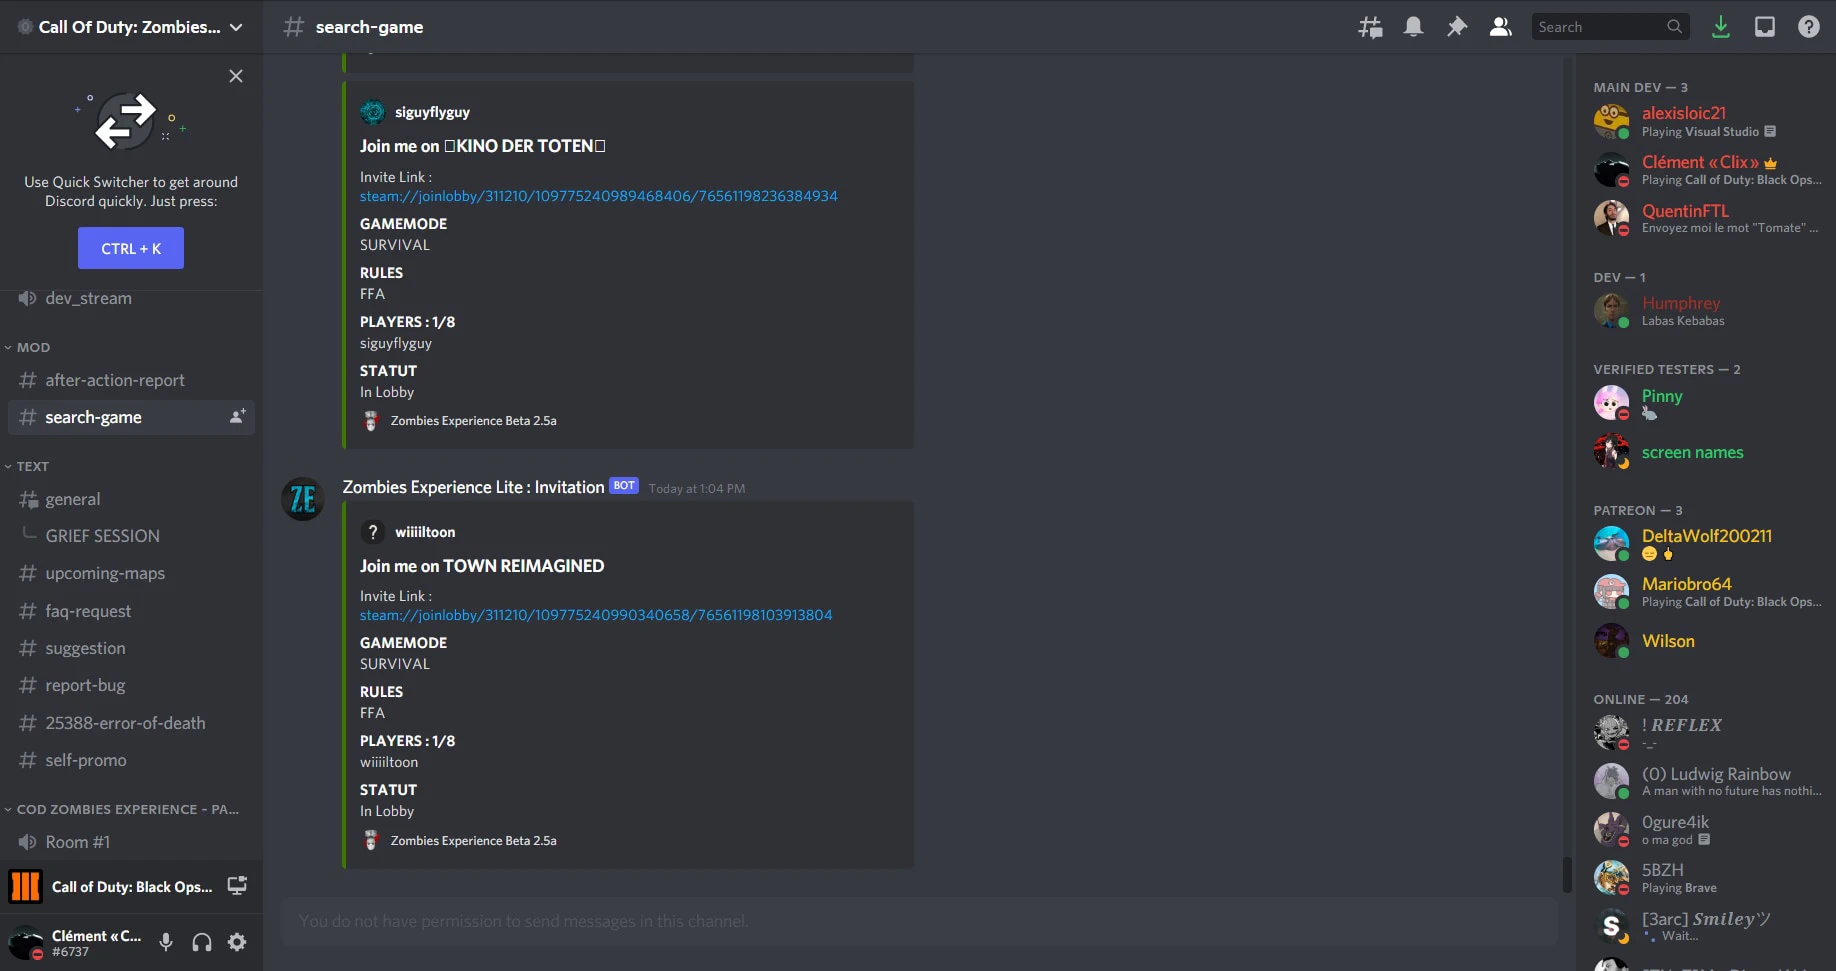
Task: Open KINO DER TOTEN steam invite link
Action: point(599,196)
